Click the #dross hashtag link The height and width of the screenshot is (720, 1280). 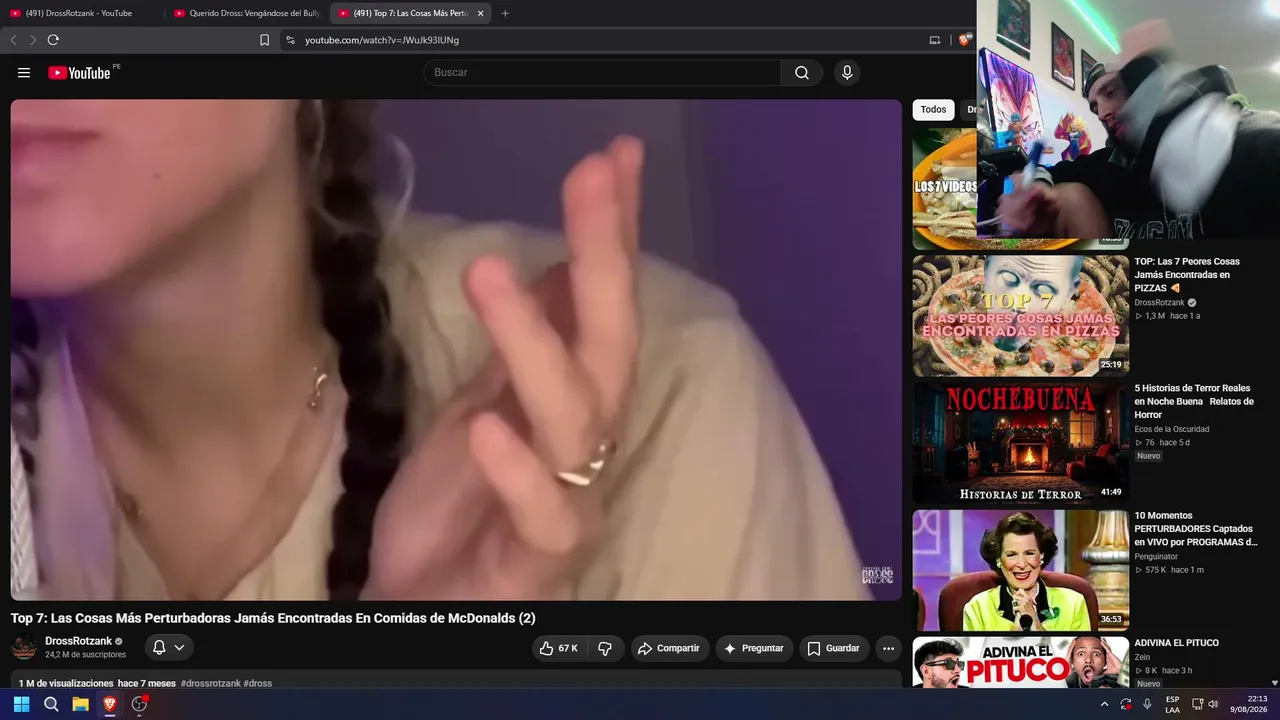coord(258,683)
